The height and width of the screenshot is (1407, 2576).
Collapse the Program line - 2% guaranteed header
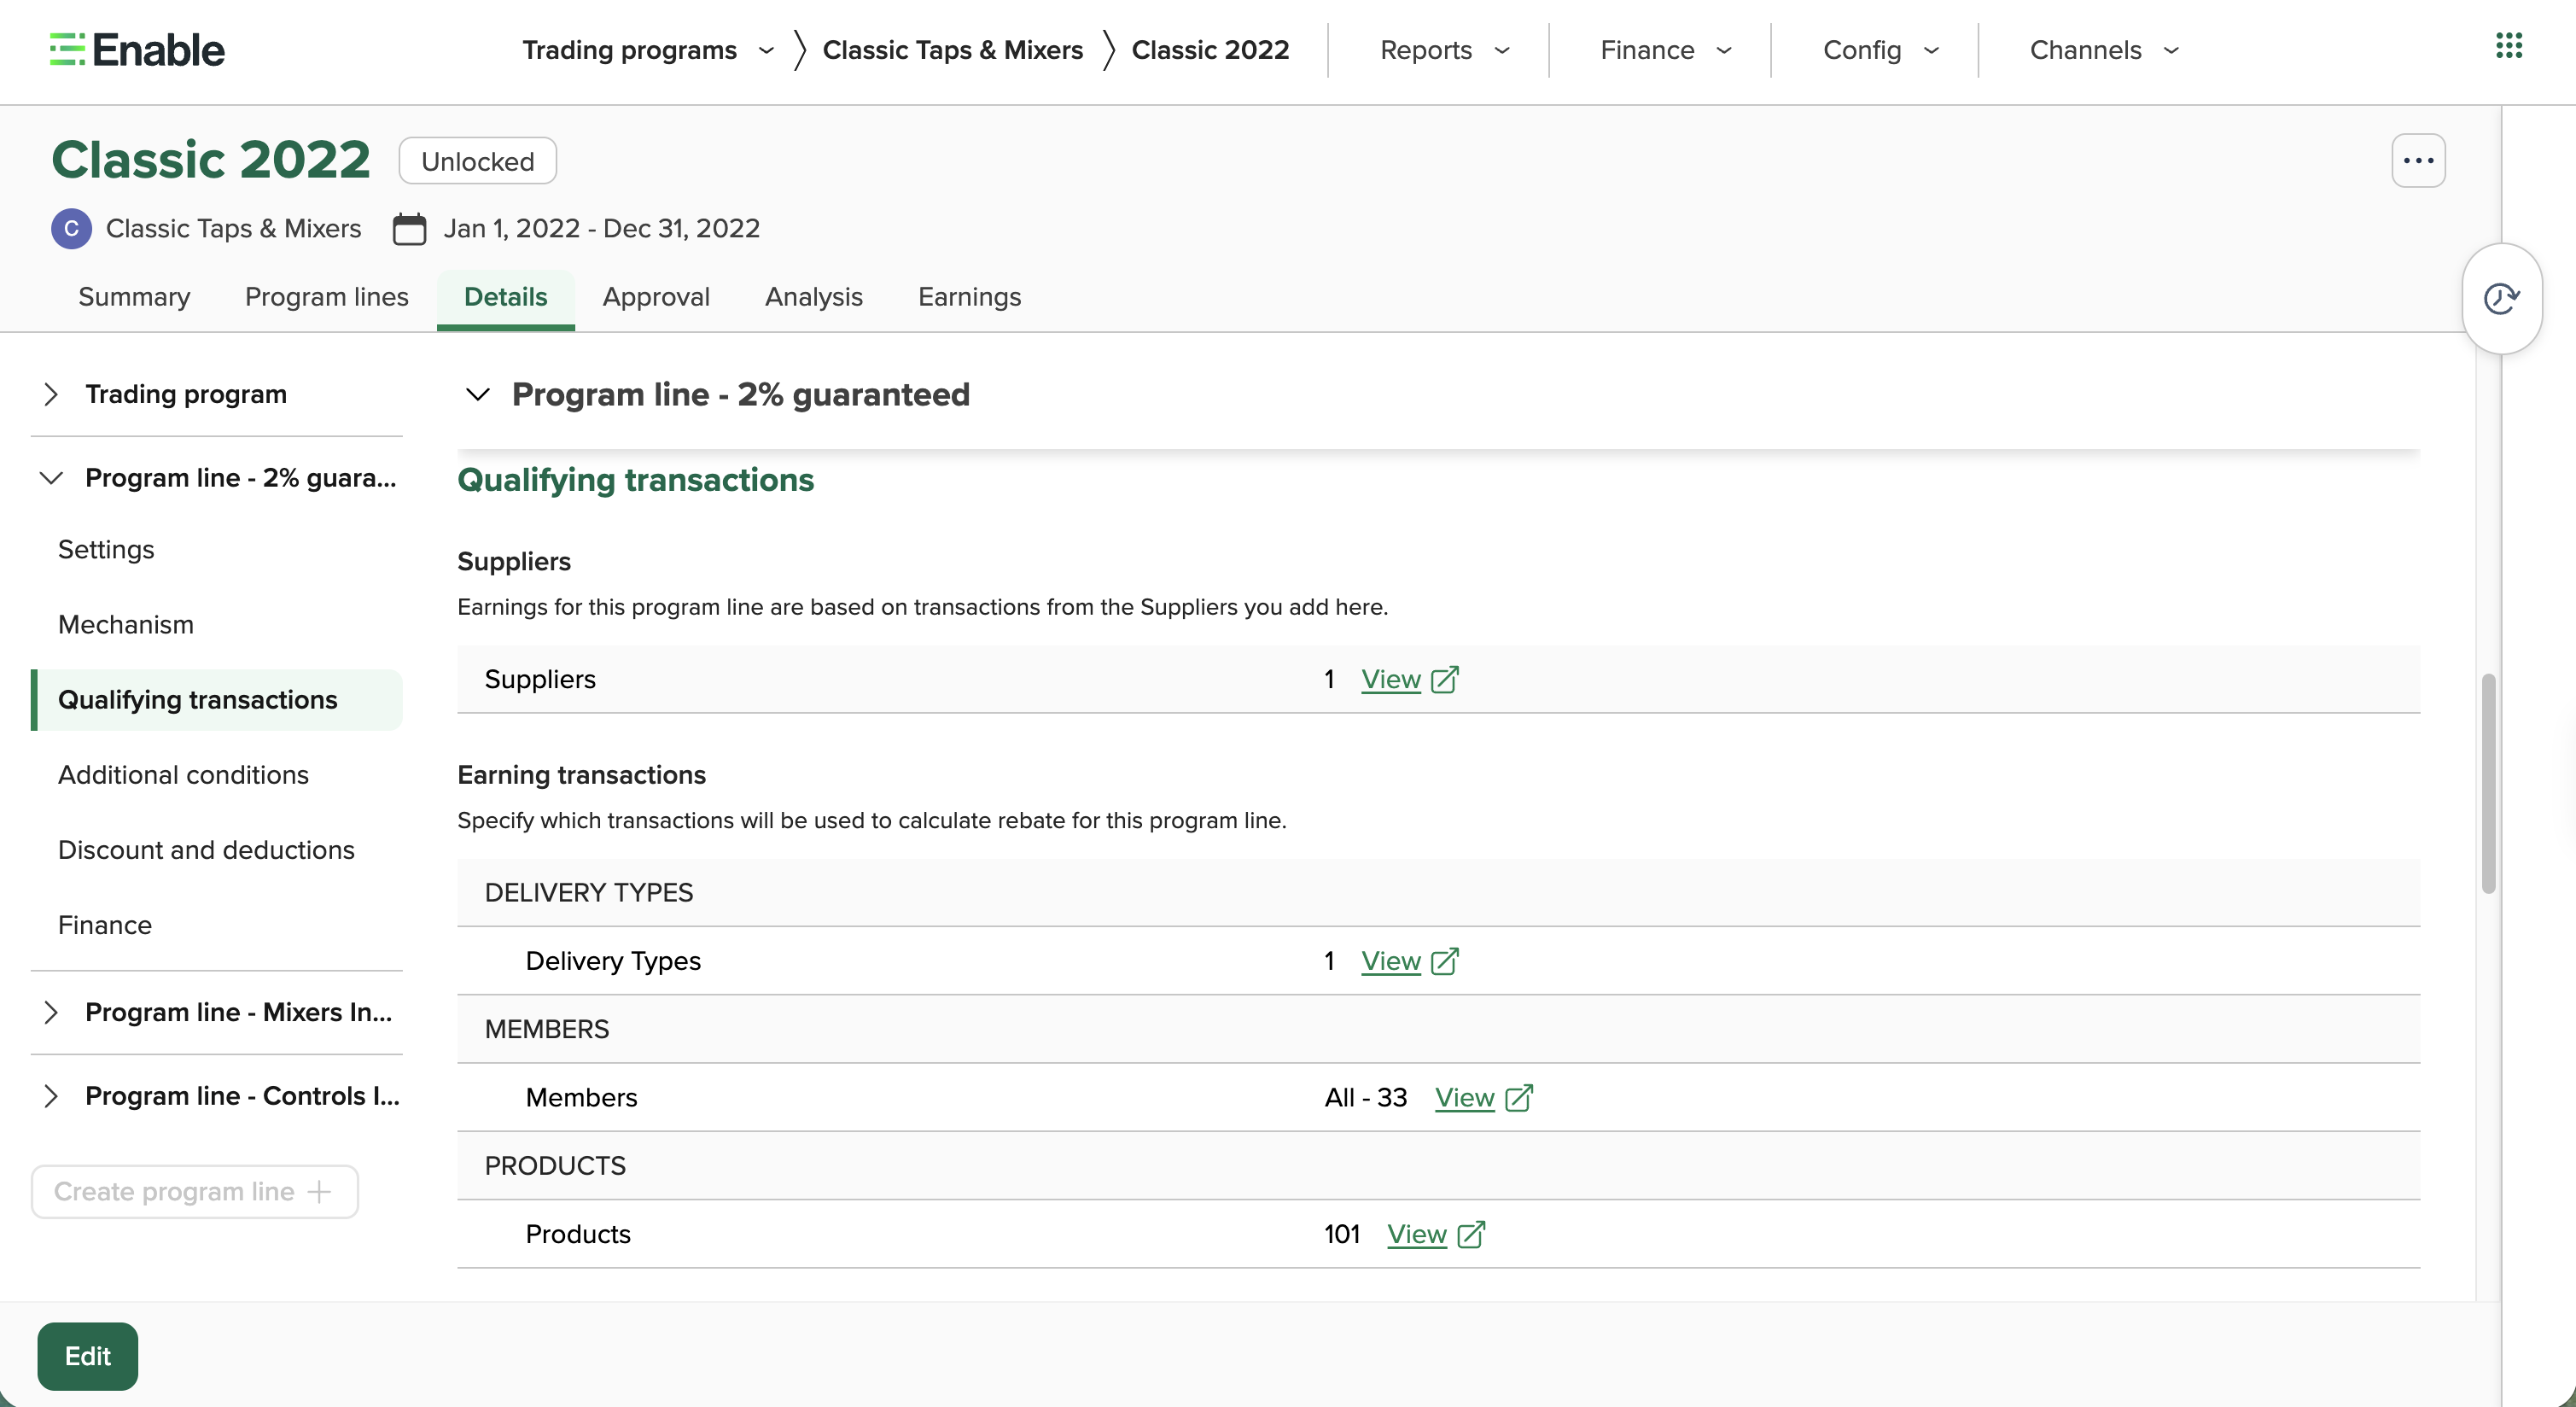click(478, 395)
